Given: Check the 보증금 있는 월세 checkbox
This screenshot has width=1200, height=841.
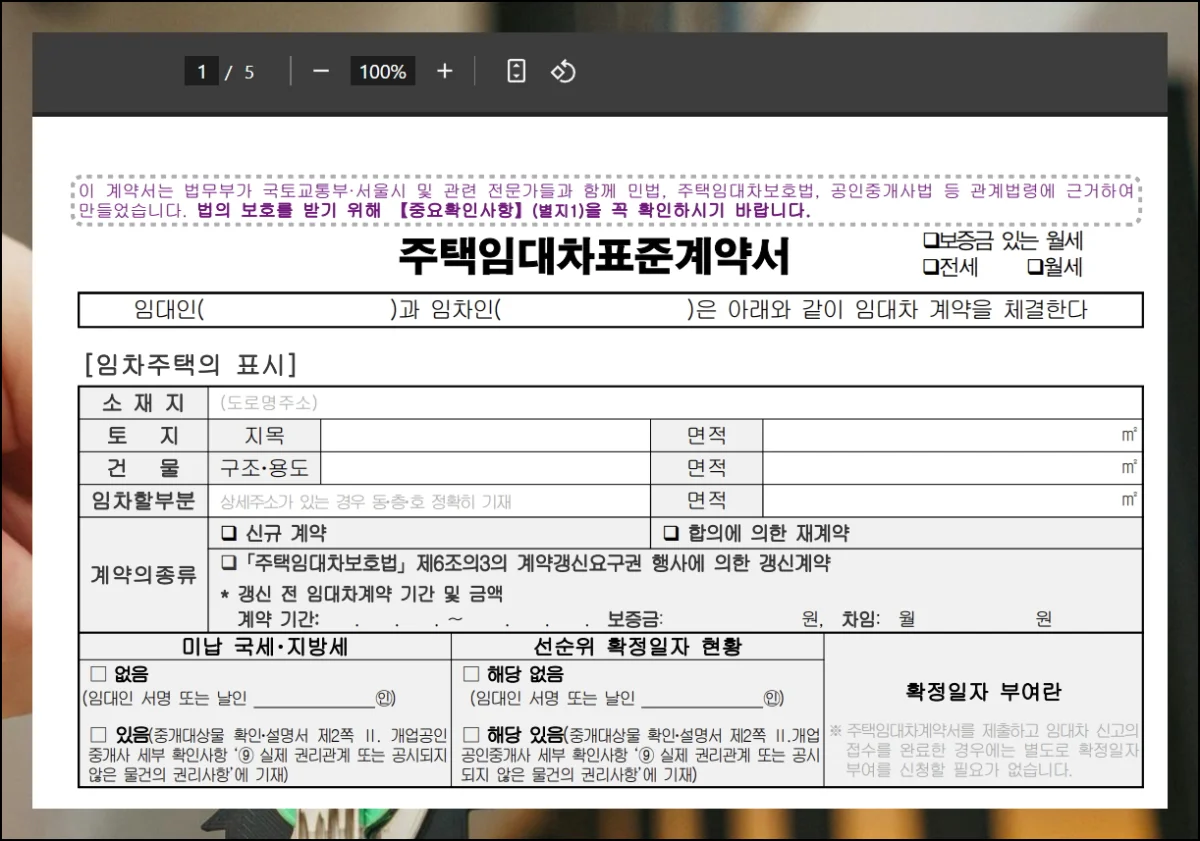Looking at the screenshot, I should point(930,241).
